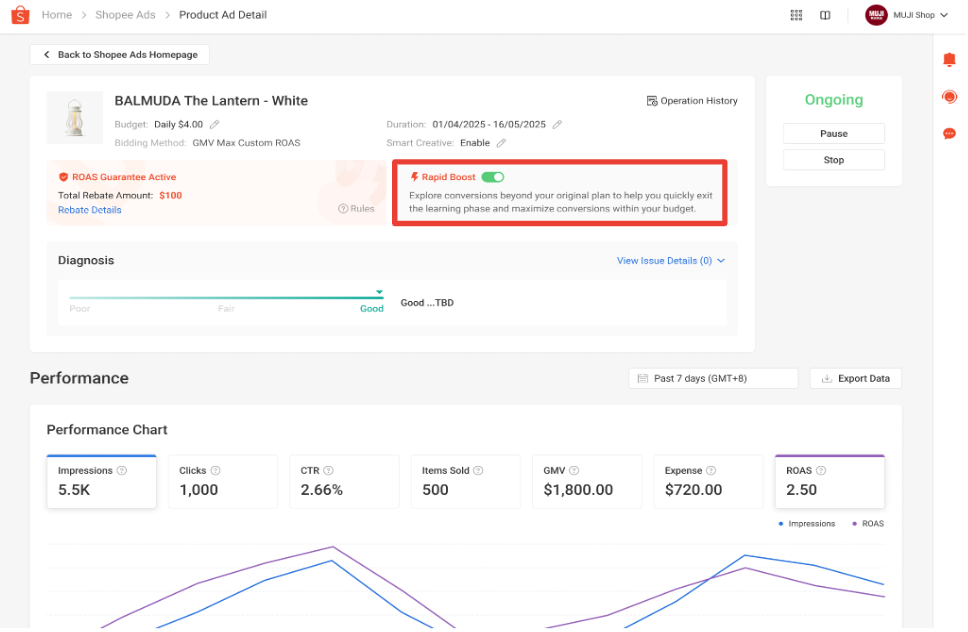Edit Smart Creative pencil icon
The width and height of the screenshot is (968, 632).
click(x=501, y=143)
